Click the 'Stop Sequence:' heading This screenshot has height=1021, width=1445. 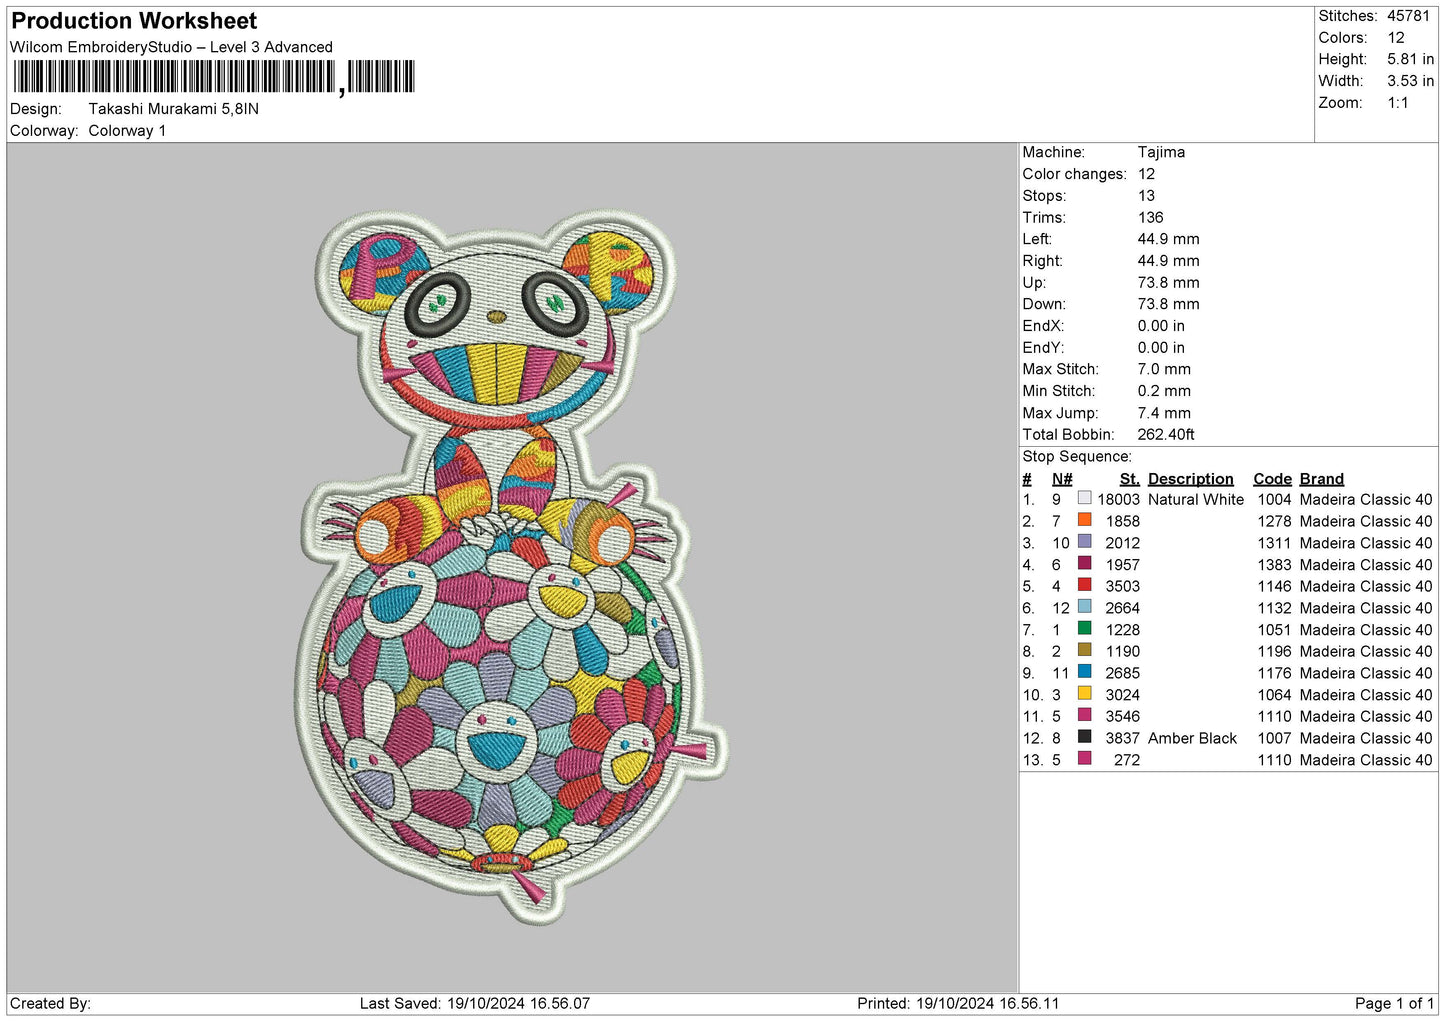click(1077, 457)
